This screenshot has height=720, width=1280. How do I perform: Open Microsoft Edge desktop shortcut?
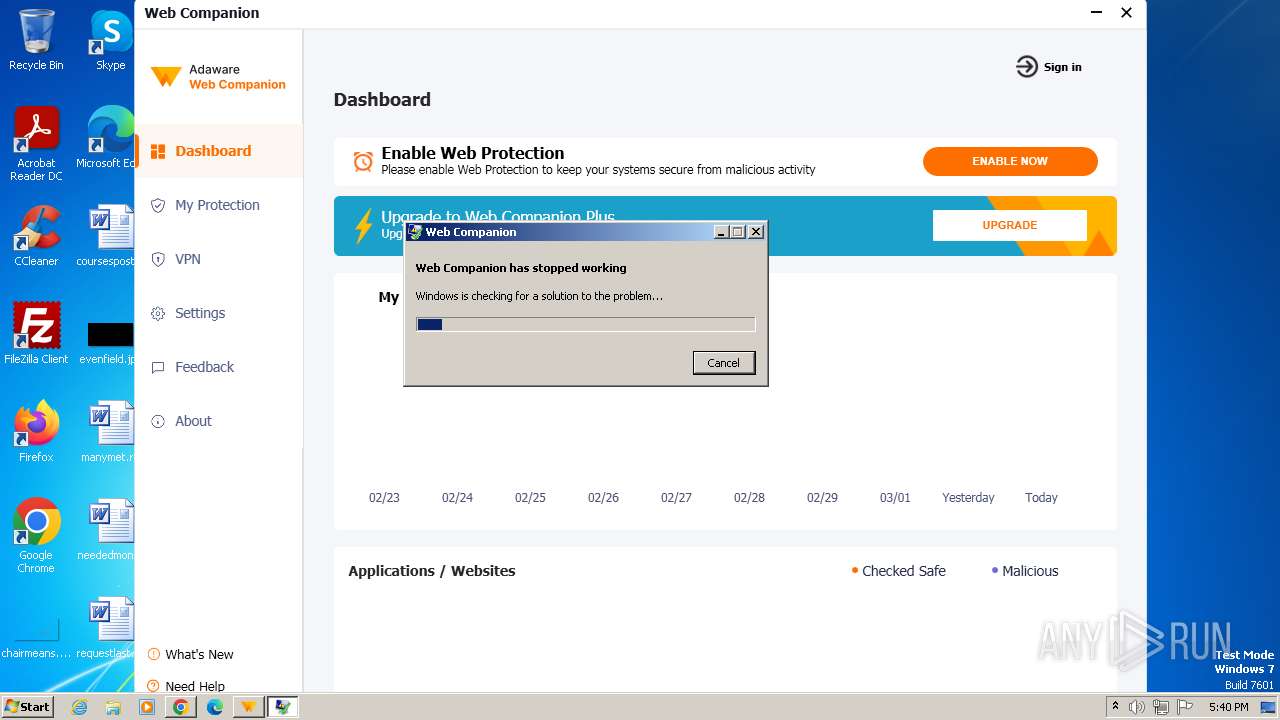[x=106, y=138]
